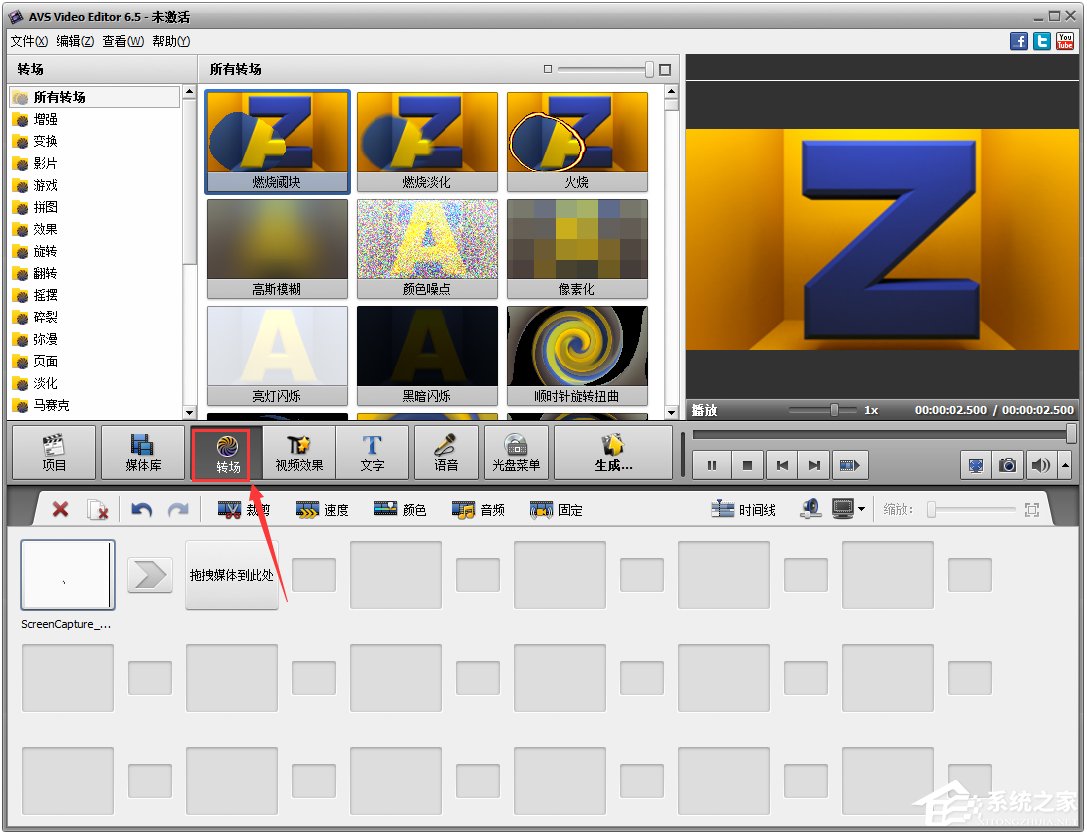The image size is (1087, 835).
Task: Click the undo arrow in the toolbar
Action: 142,510
